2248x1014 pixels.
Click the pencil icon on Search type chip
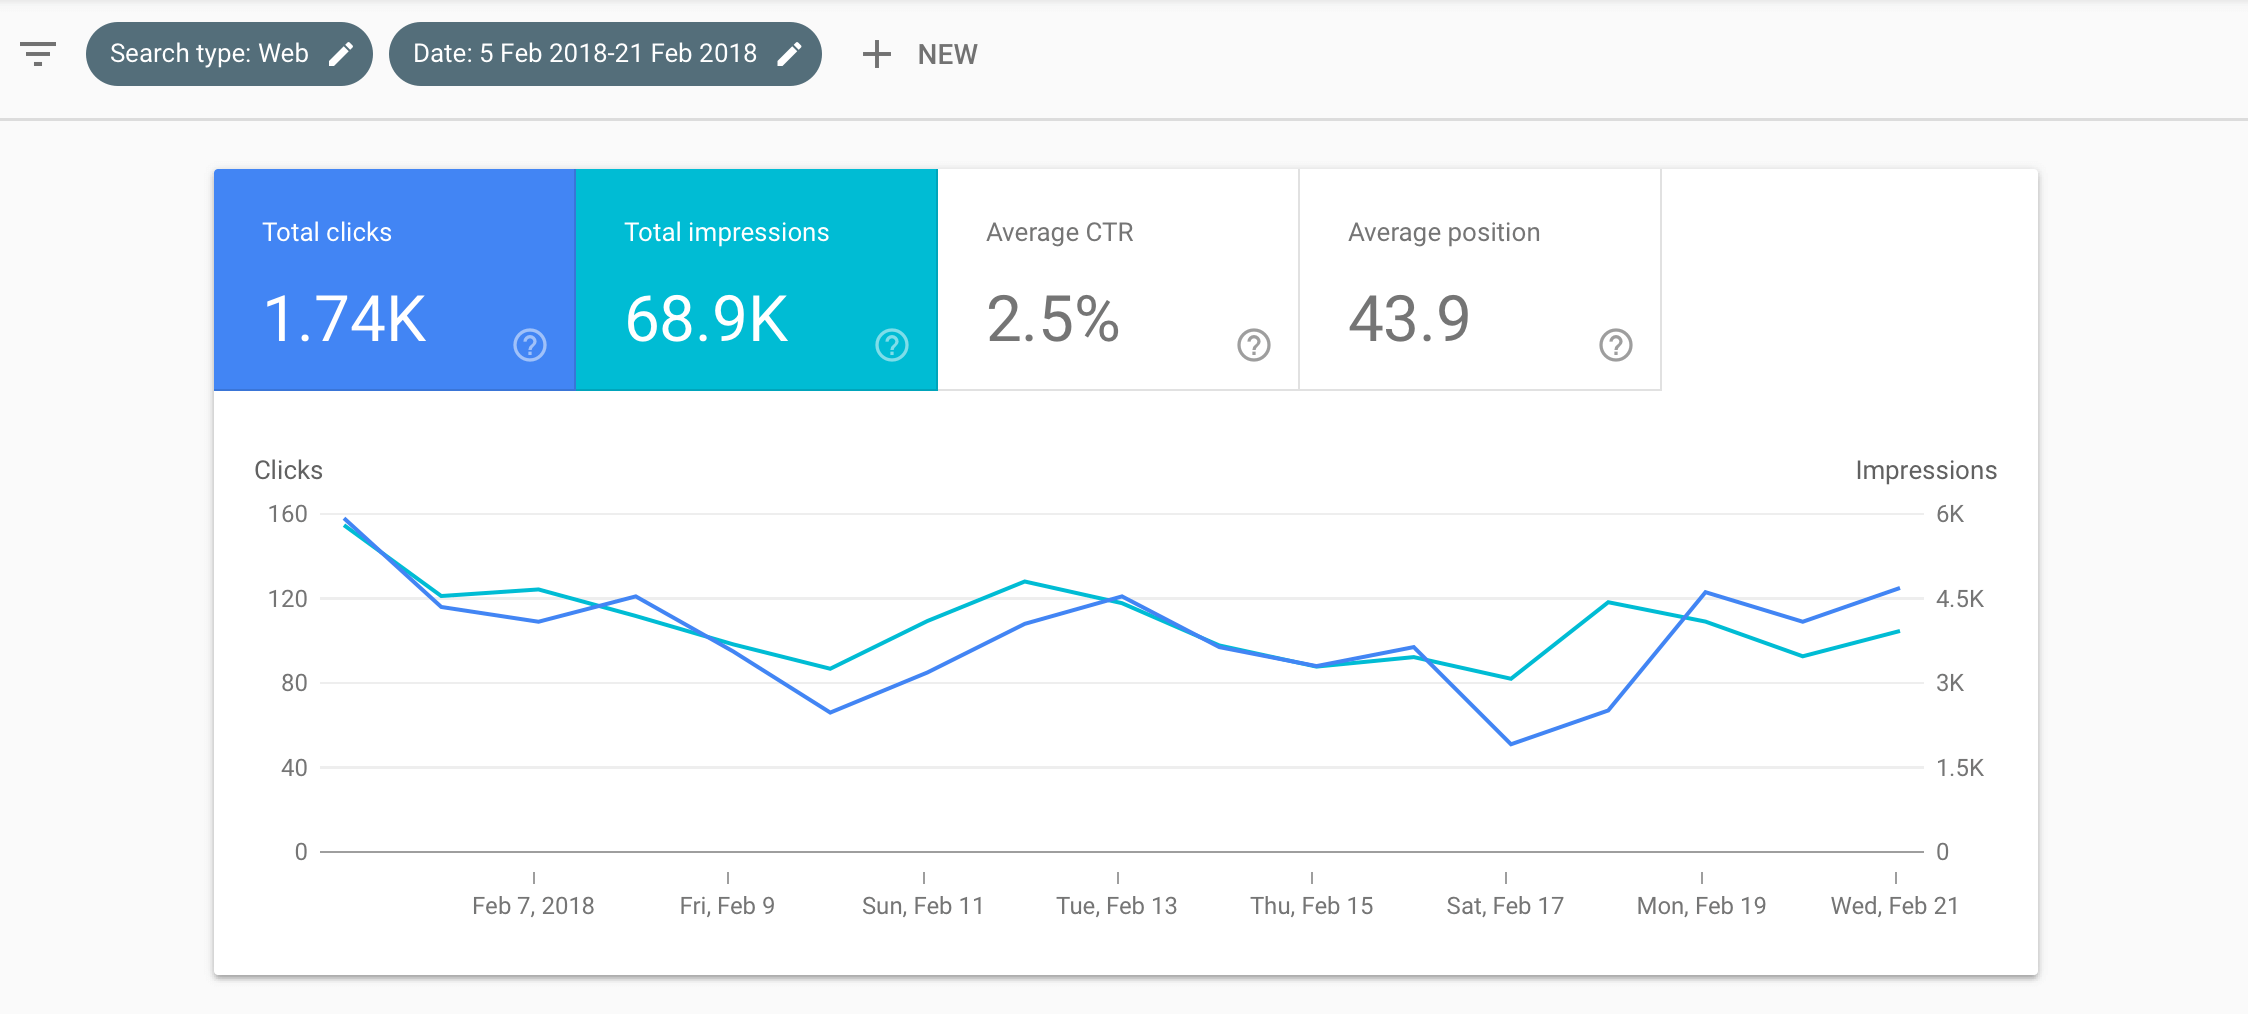click(342, 54)
